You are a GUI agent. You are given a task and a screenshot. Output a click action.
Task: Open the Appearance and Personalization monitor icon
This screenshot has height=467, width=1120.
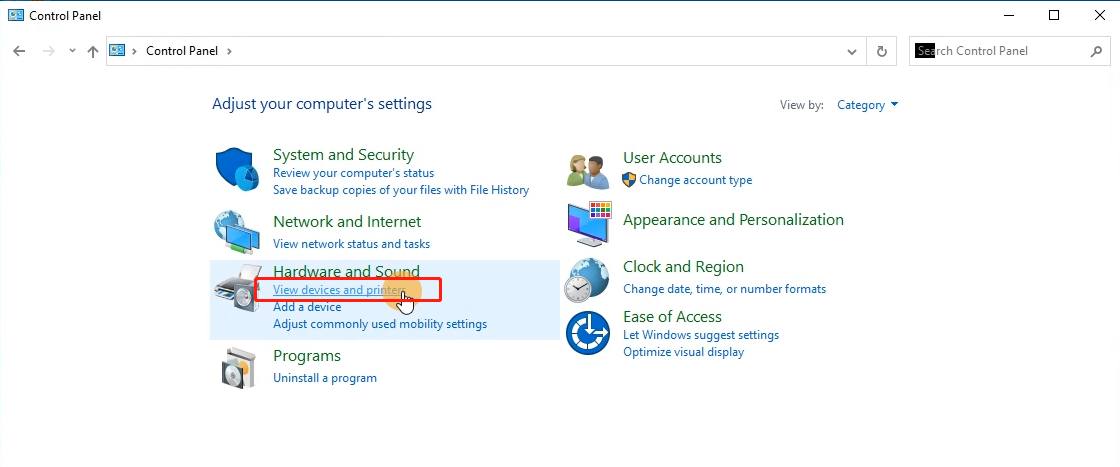[x=589, y=224]
